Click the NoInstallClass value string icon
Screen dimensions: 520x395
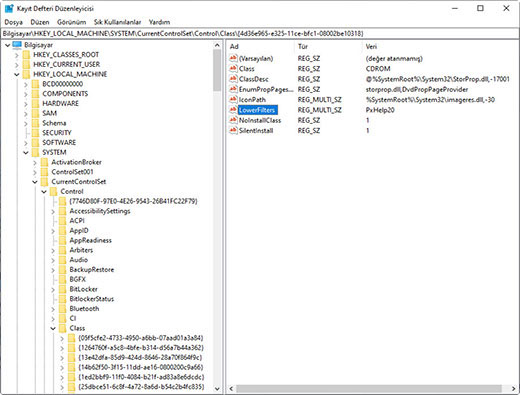[x=233, y=120]
